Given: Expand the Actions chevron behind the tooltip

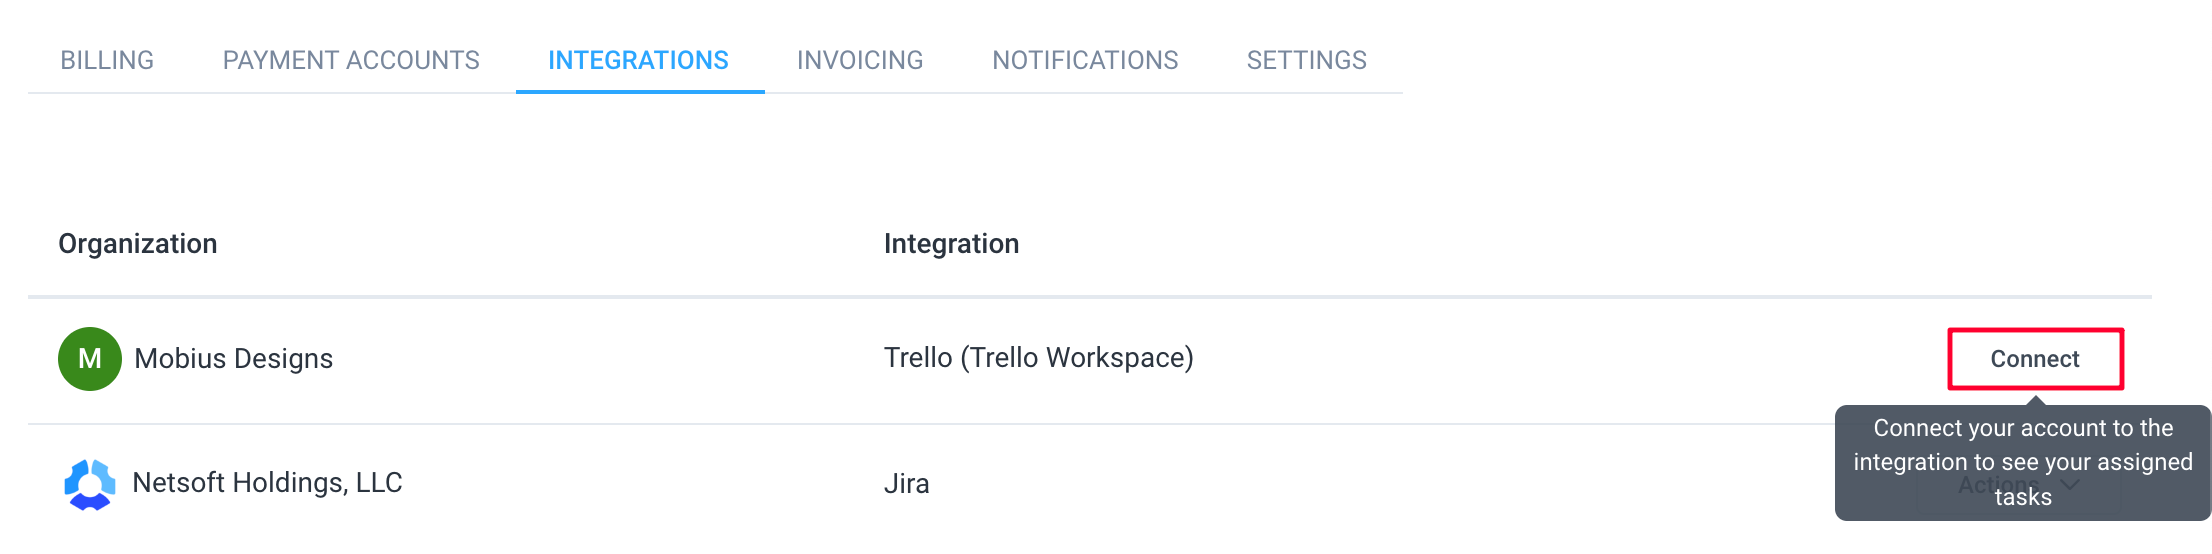Looking at the screenshot, I should pyautogui.click(x=2070, y=485).
